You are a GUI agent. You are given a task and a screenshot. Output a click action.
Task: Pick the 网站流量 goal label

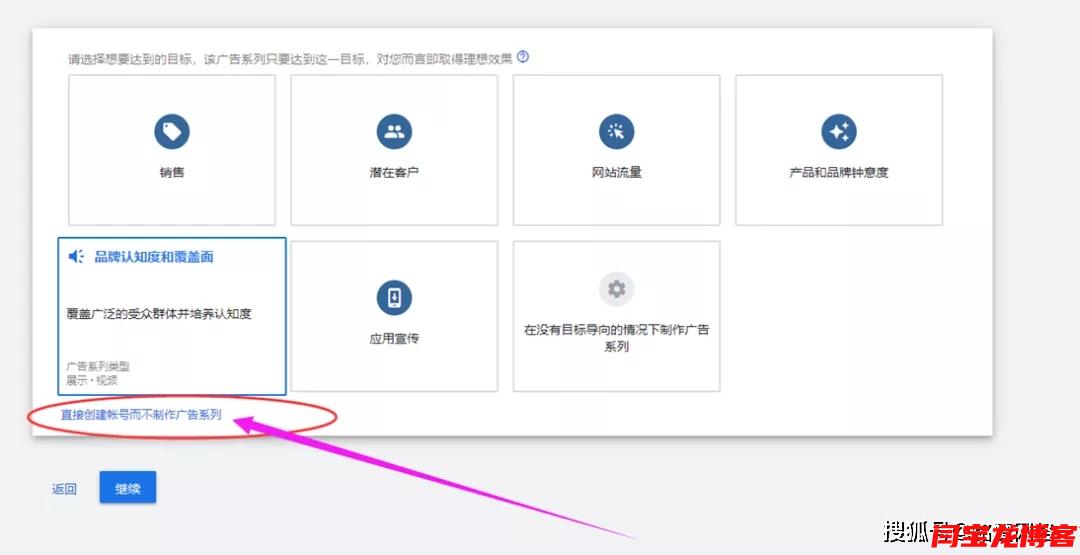coord(616,172)
